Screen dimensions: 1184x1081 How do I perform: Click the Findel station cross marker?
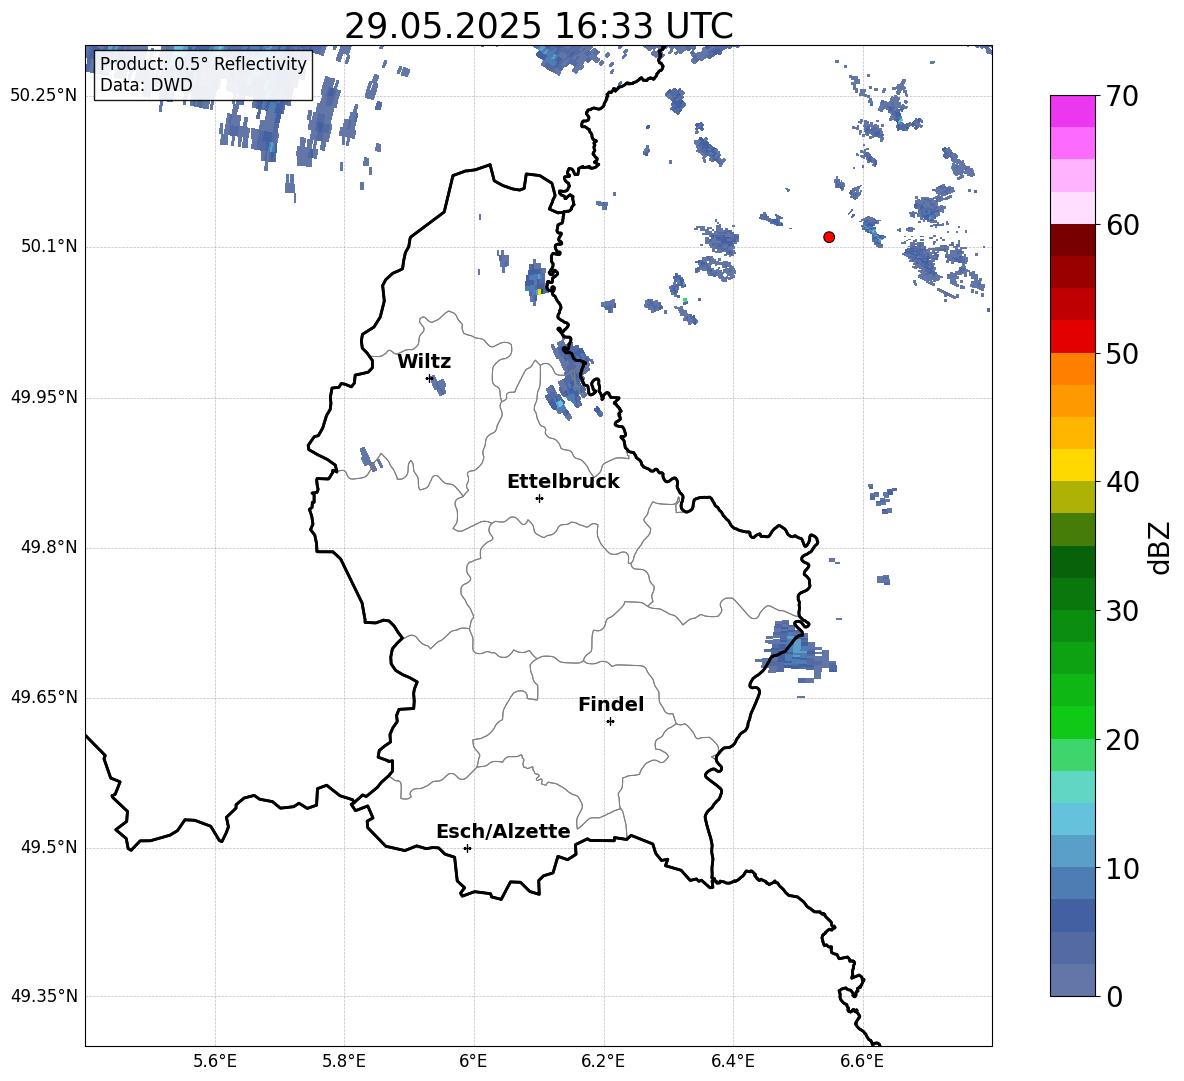click(610, 722)
